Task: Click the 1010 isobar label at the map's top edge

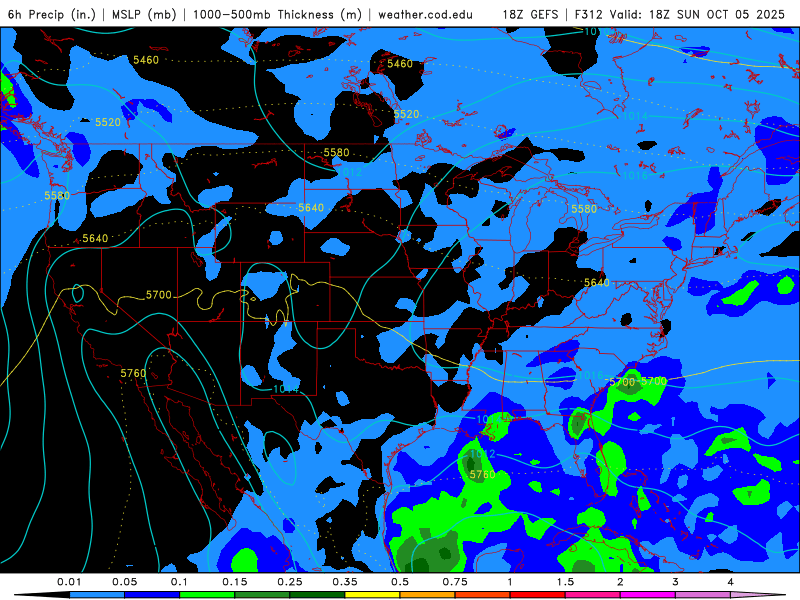Action: [x=596, y=32]
